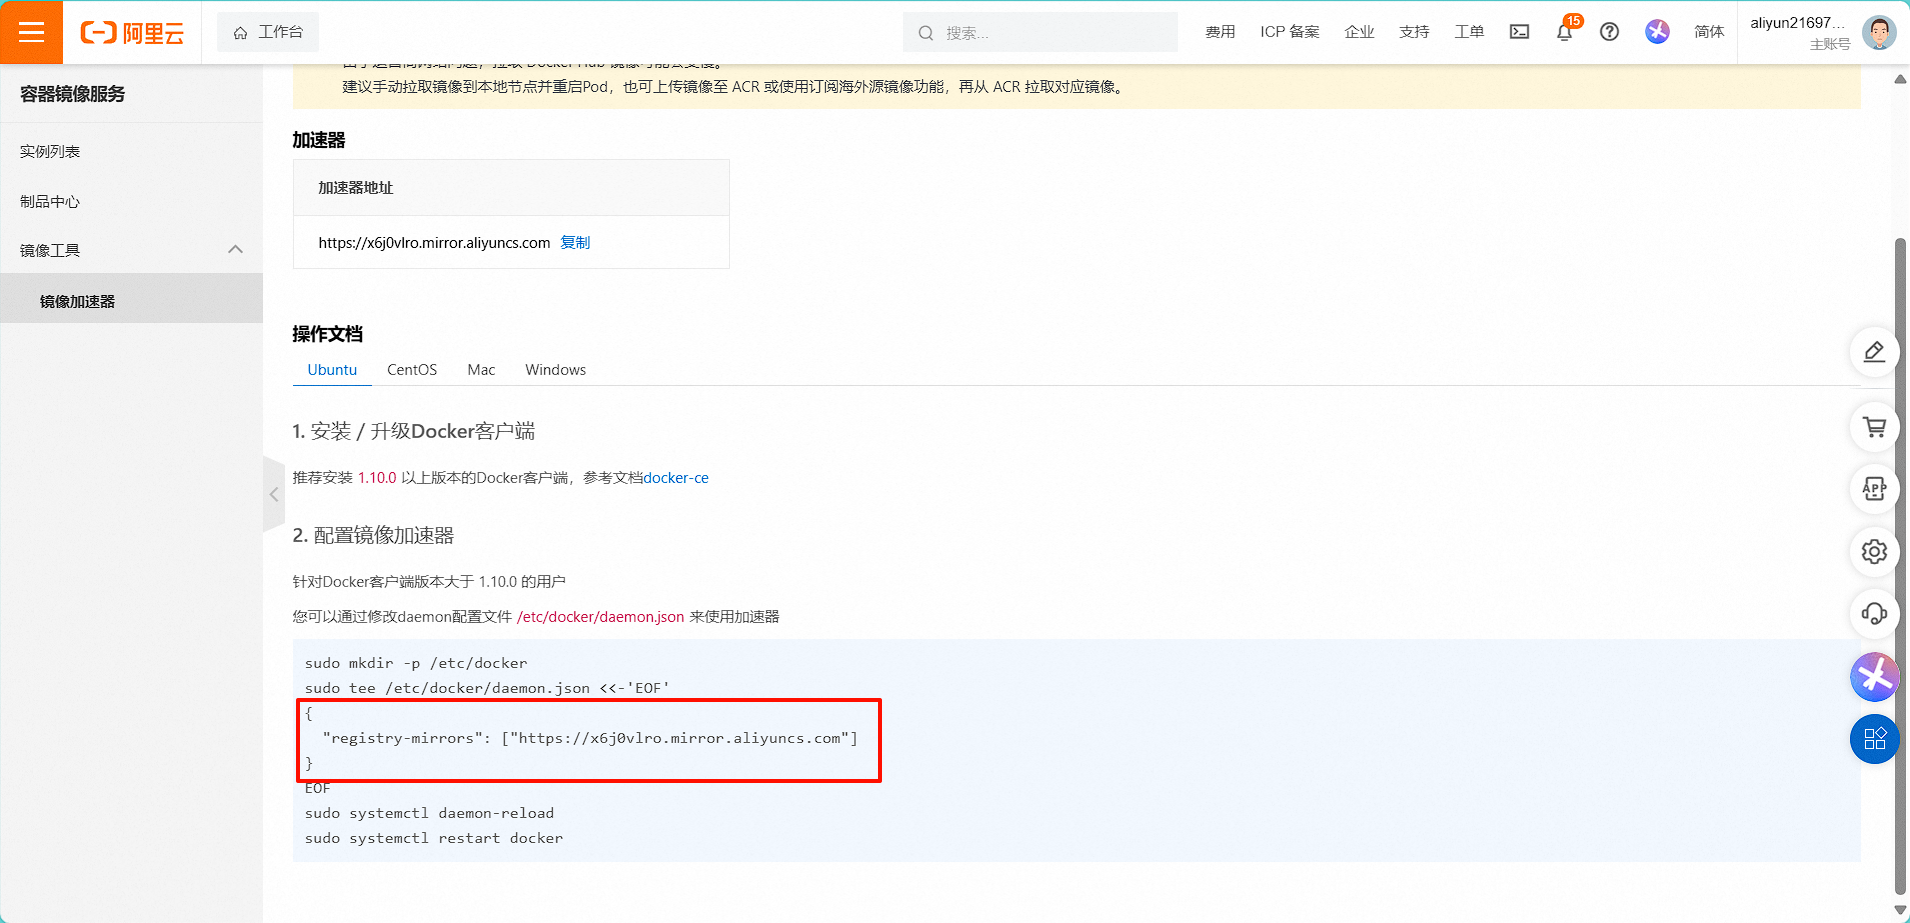Click the scrollbar down arrow
Image resolution: width=1910 pixels, height=923 pixels.
coord(1900,909)
